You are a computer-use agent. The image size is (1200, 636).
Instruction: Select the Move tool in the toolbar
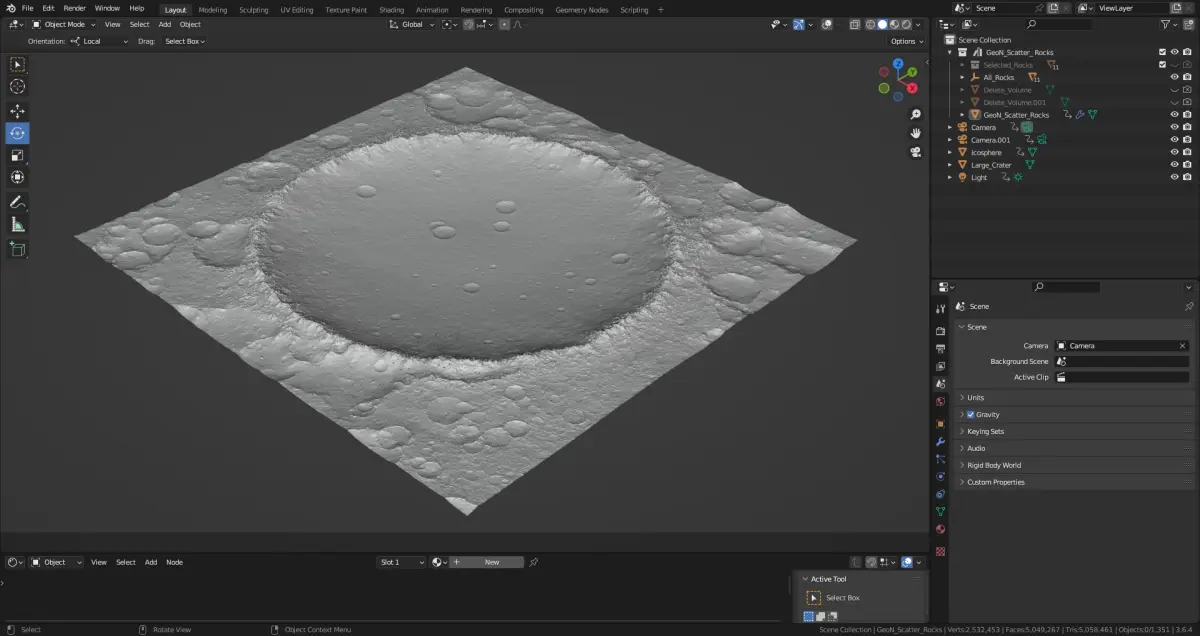[x=17, y=111]
